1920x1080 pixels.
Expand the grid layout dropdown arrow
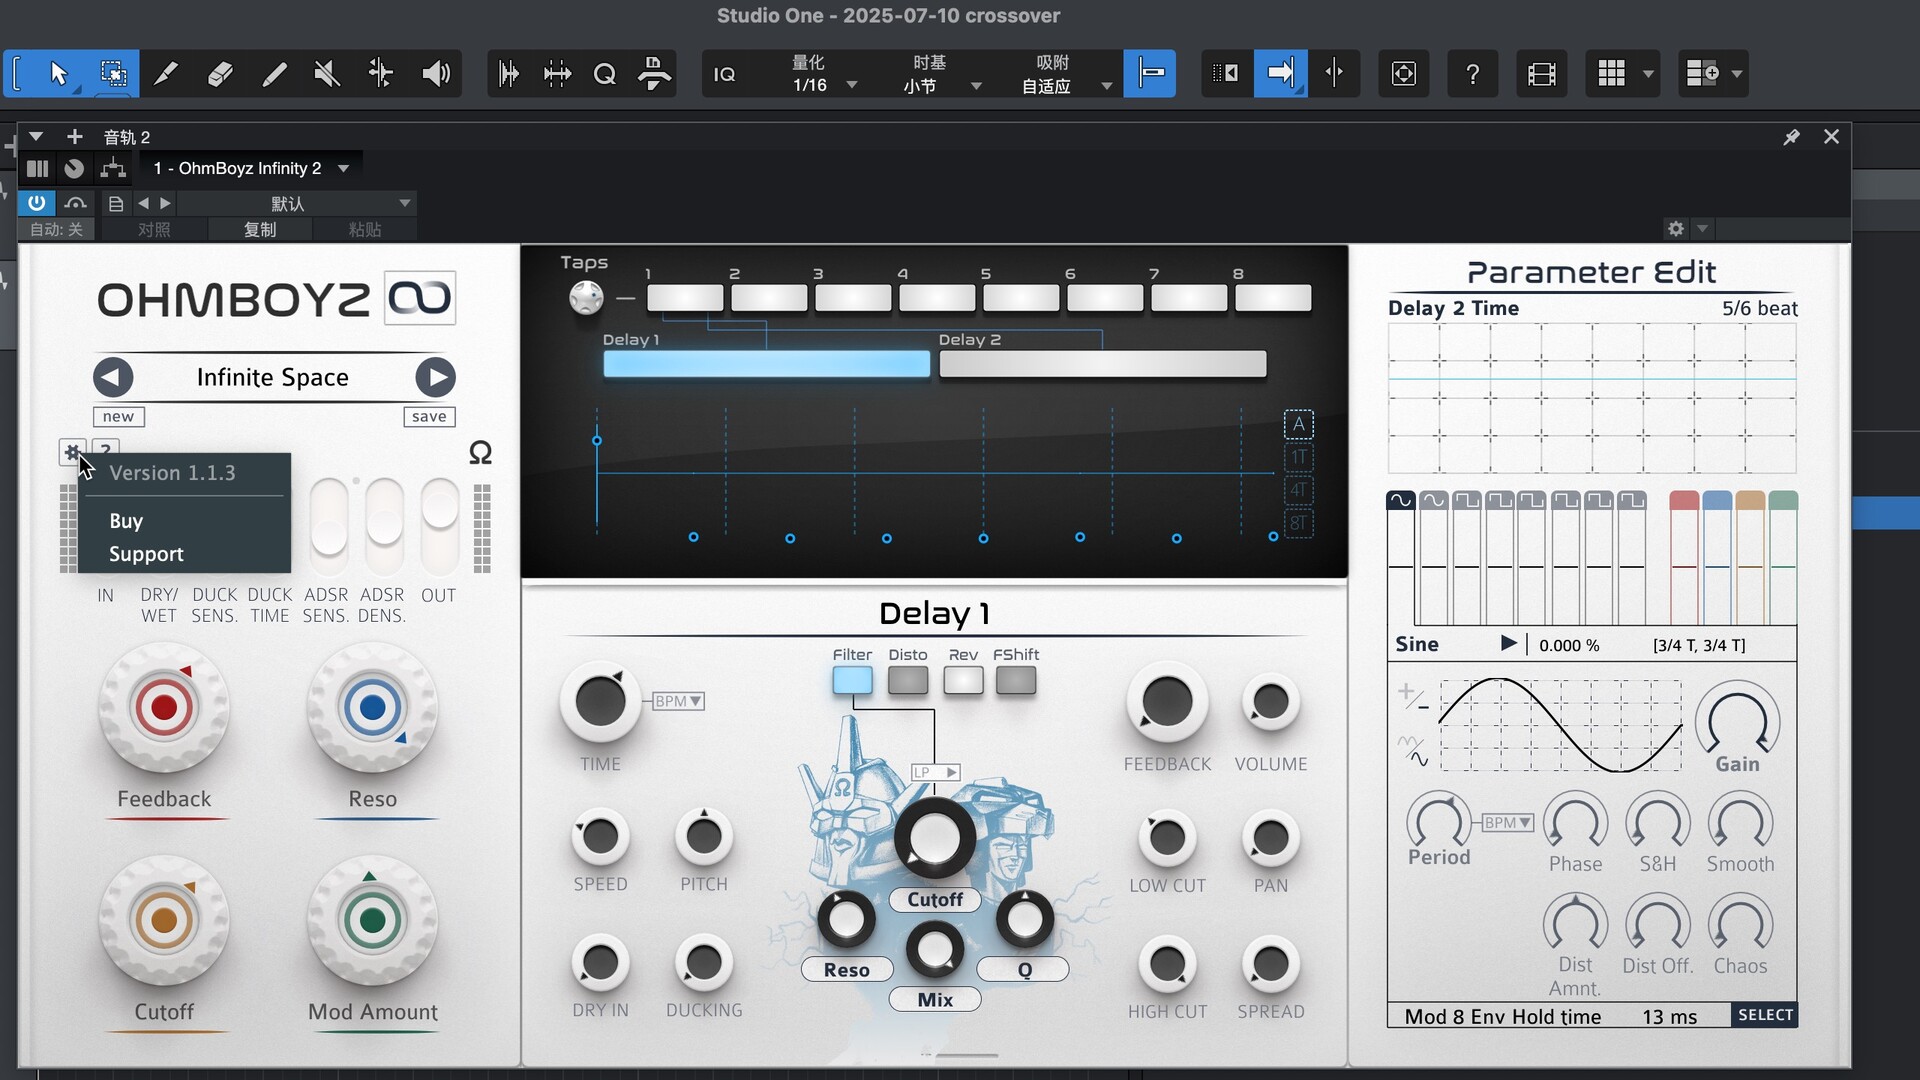pyautogui.click(x=1648, y=73)
